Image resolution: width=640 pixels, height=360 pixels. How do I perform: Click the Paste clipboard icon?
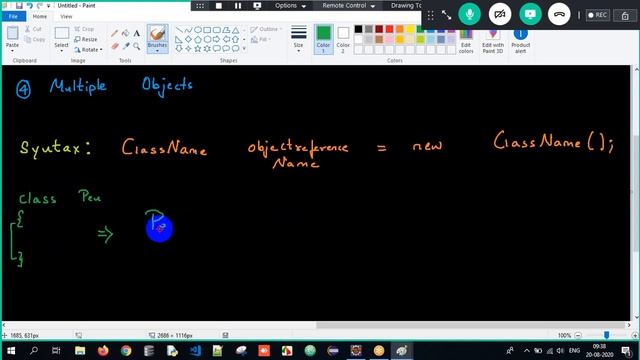point(12,34)
